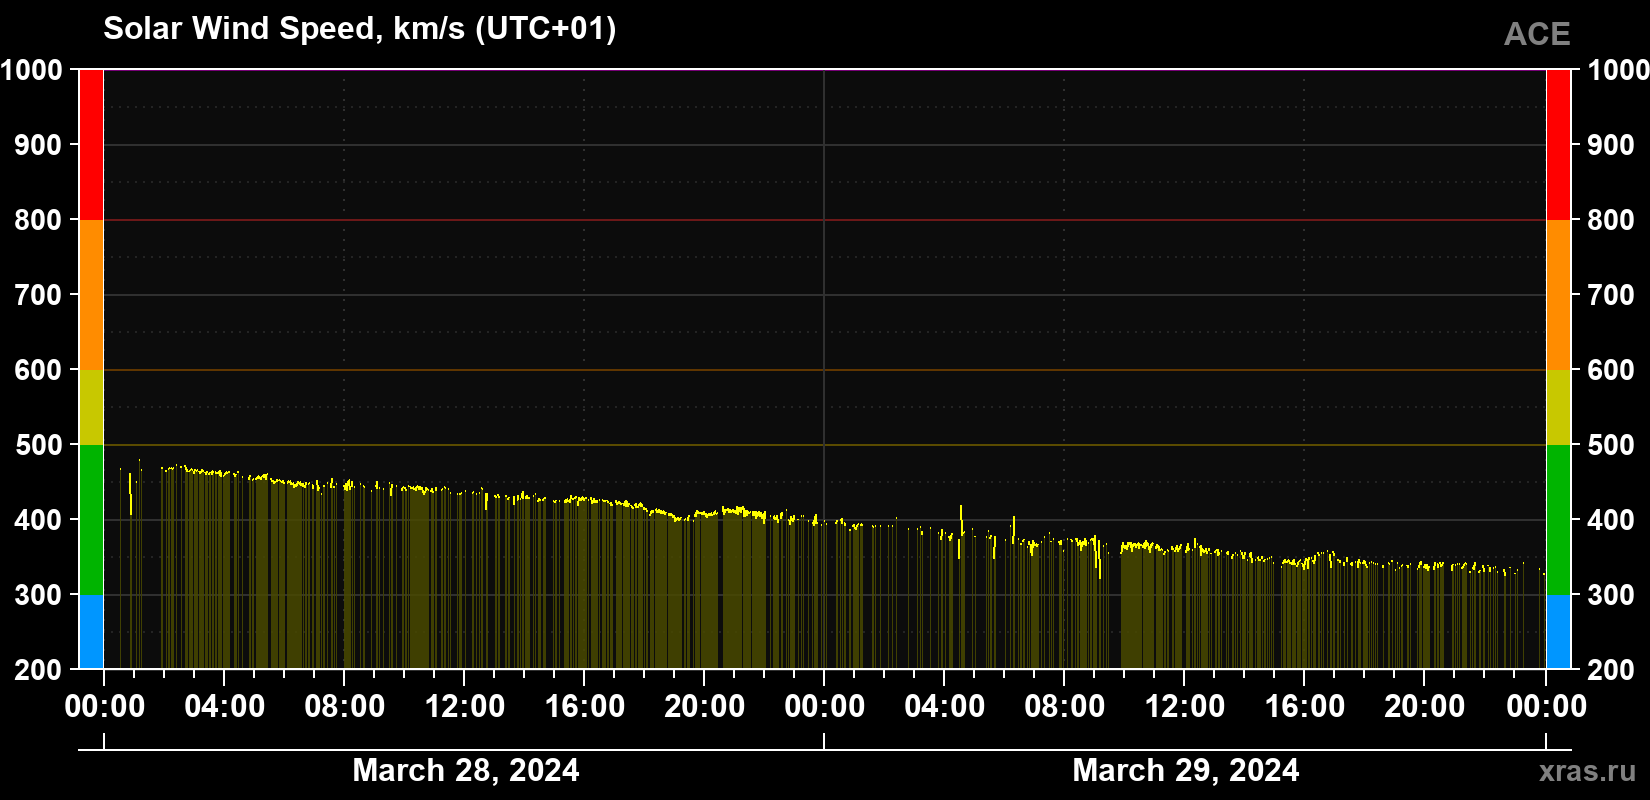The image size is (1650, 800).
Task: Click the 200 label on the right axis
Action: (x=1611, y=670)
